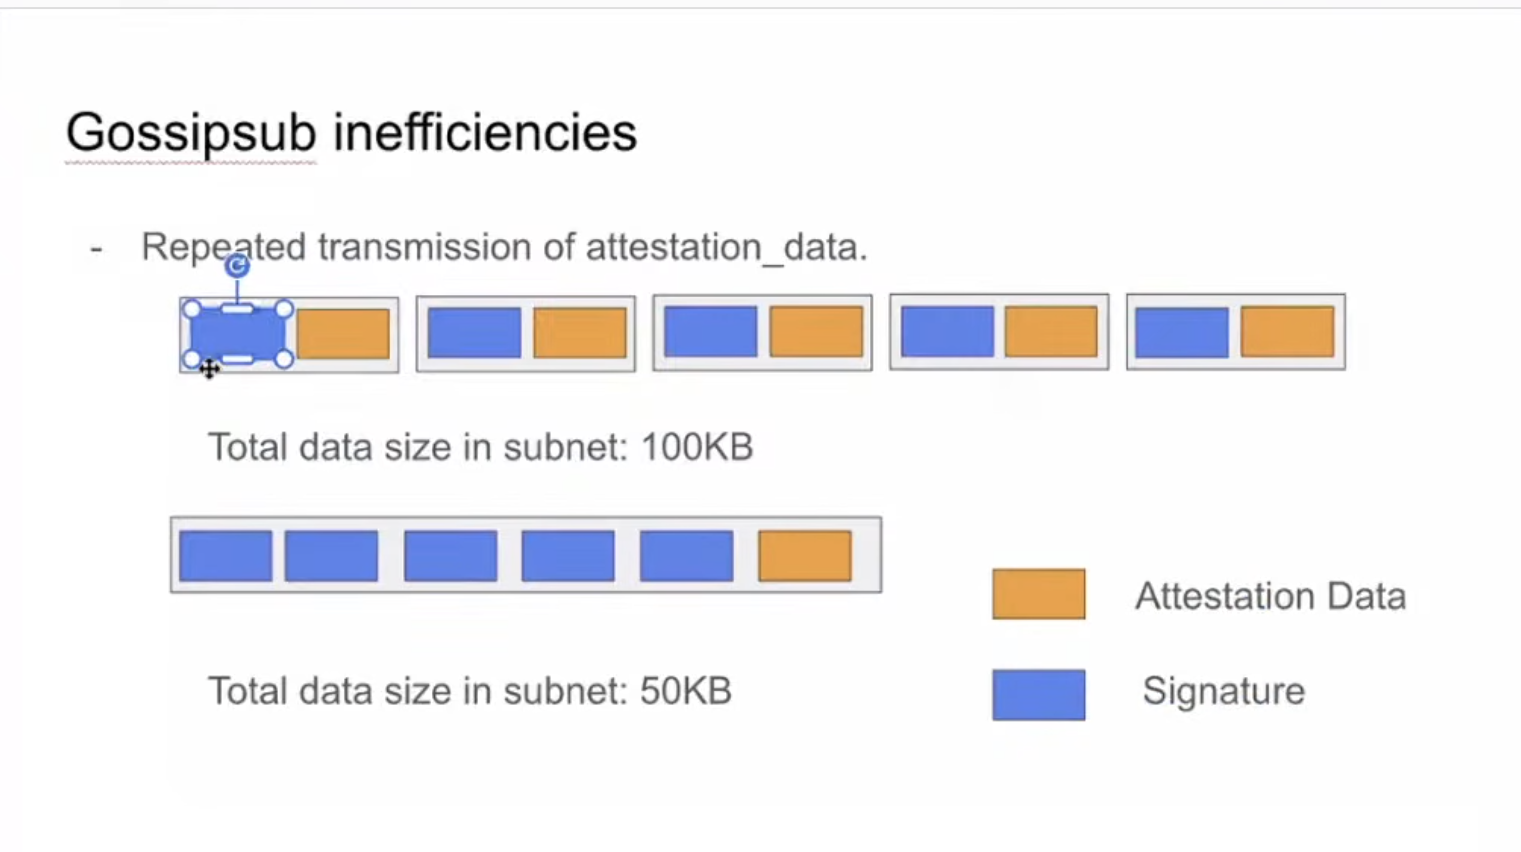Image resolution: width=1521 pixels, height=852 pixels.
Task: Click the blue box in second attestation group
Action: point(474,333)
